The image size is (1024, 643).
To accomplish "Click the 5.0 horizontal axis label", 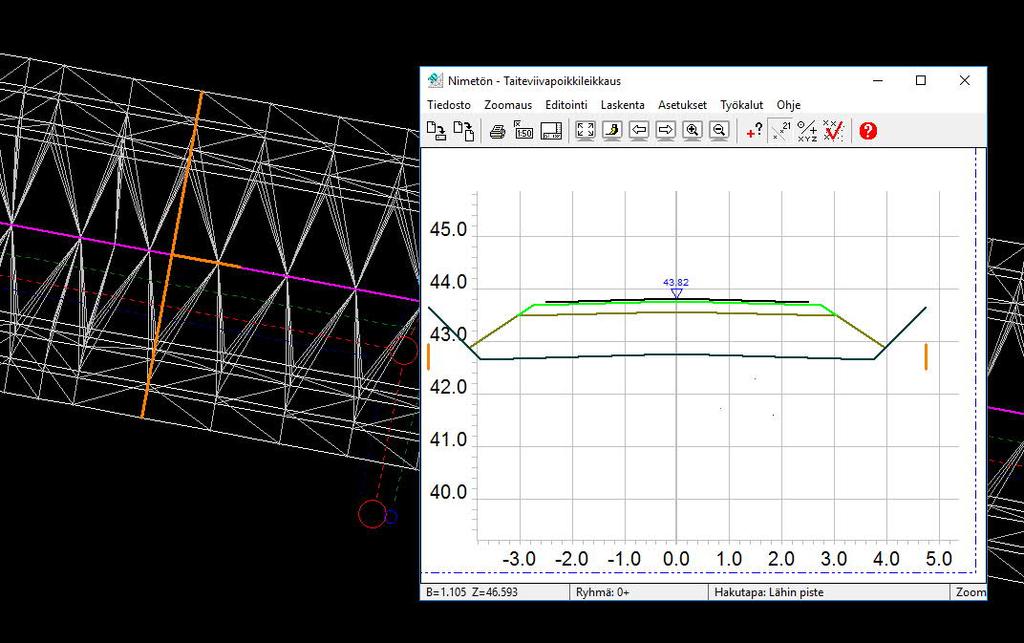I will click(938, 559).
